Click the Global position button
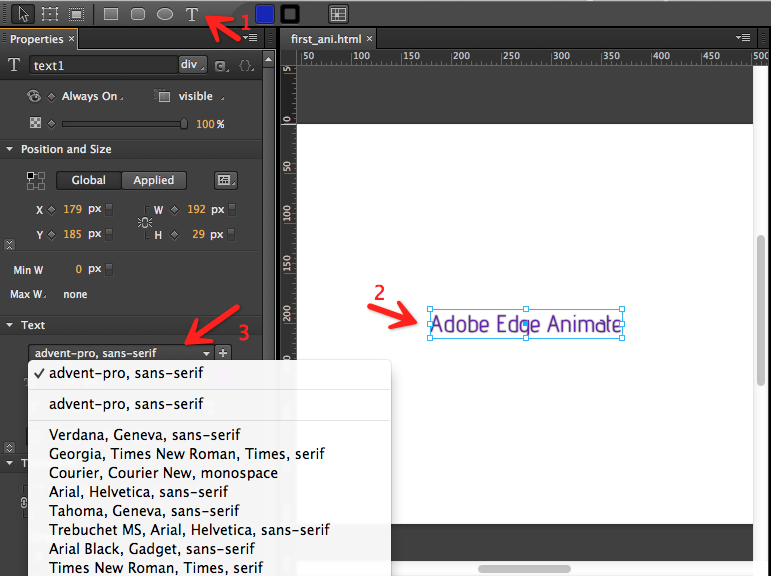This screenshot has width=771, height=576. 89,180
